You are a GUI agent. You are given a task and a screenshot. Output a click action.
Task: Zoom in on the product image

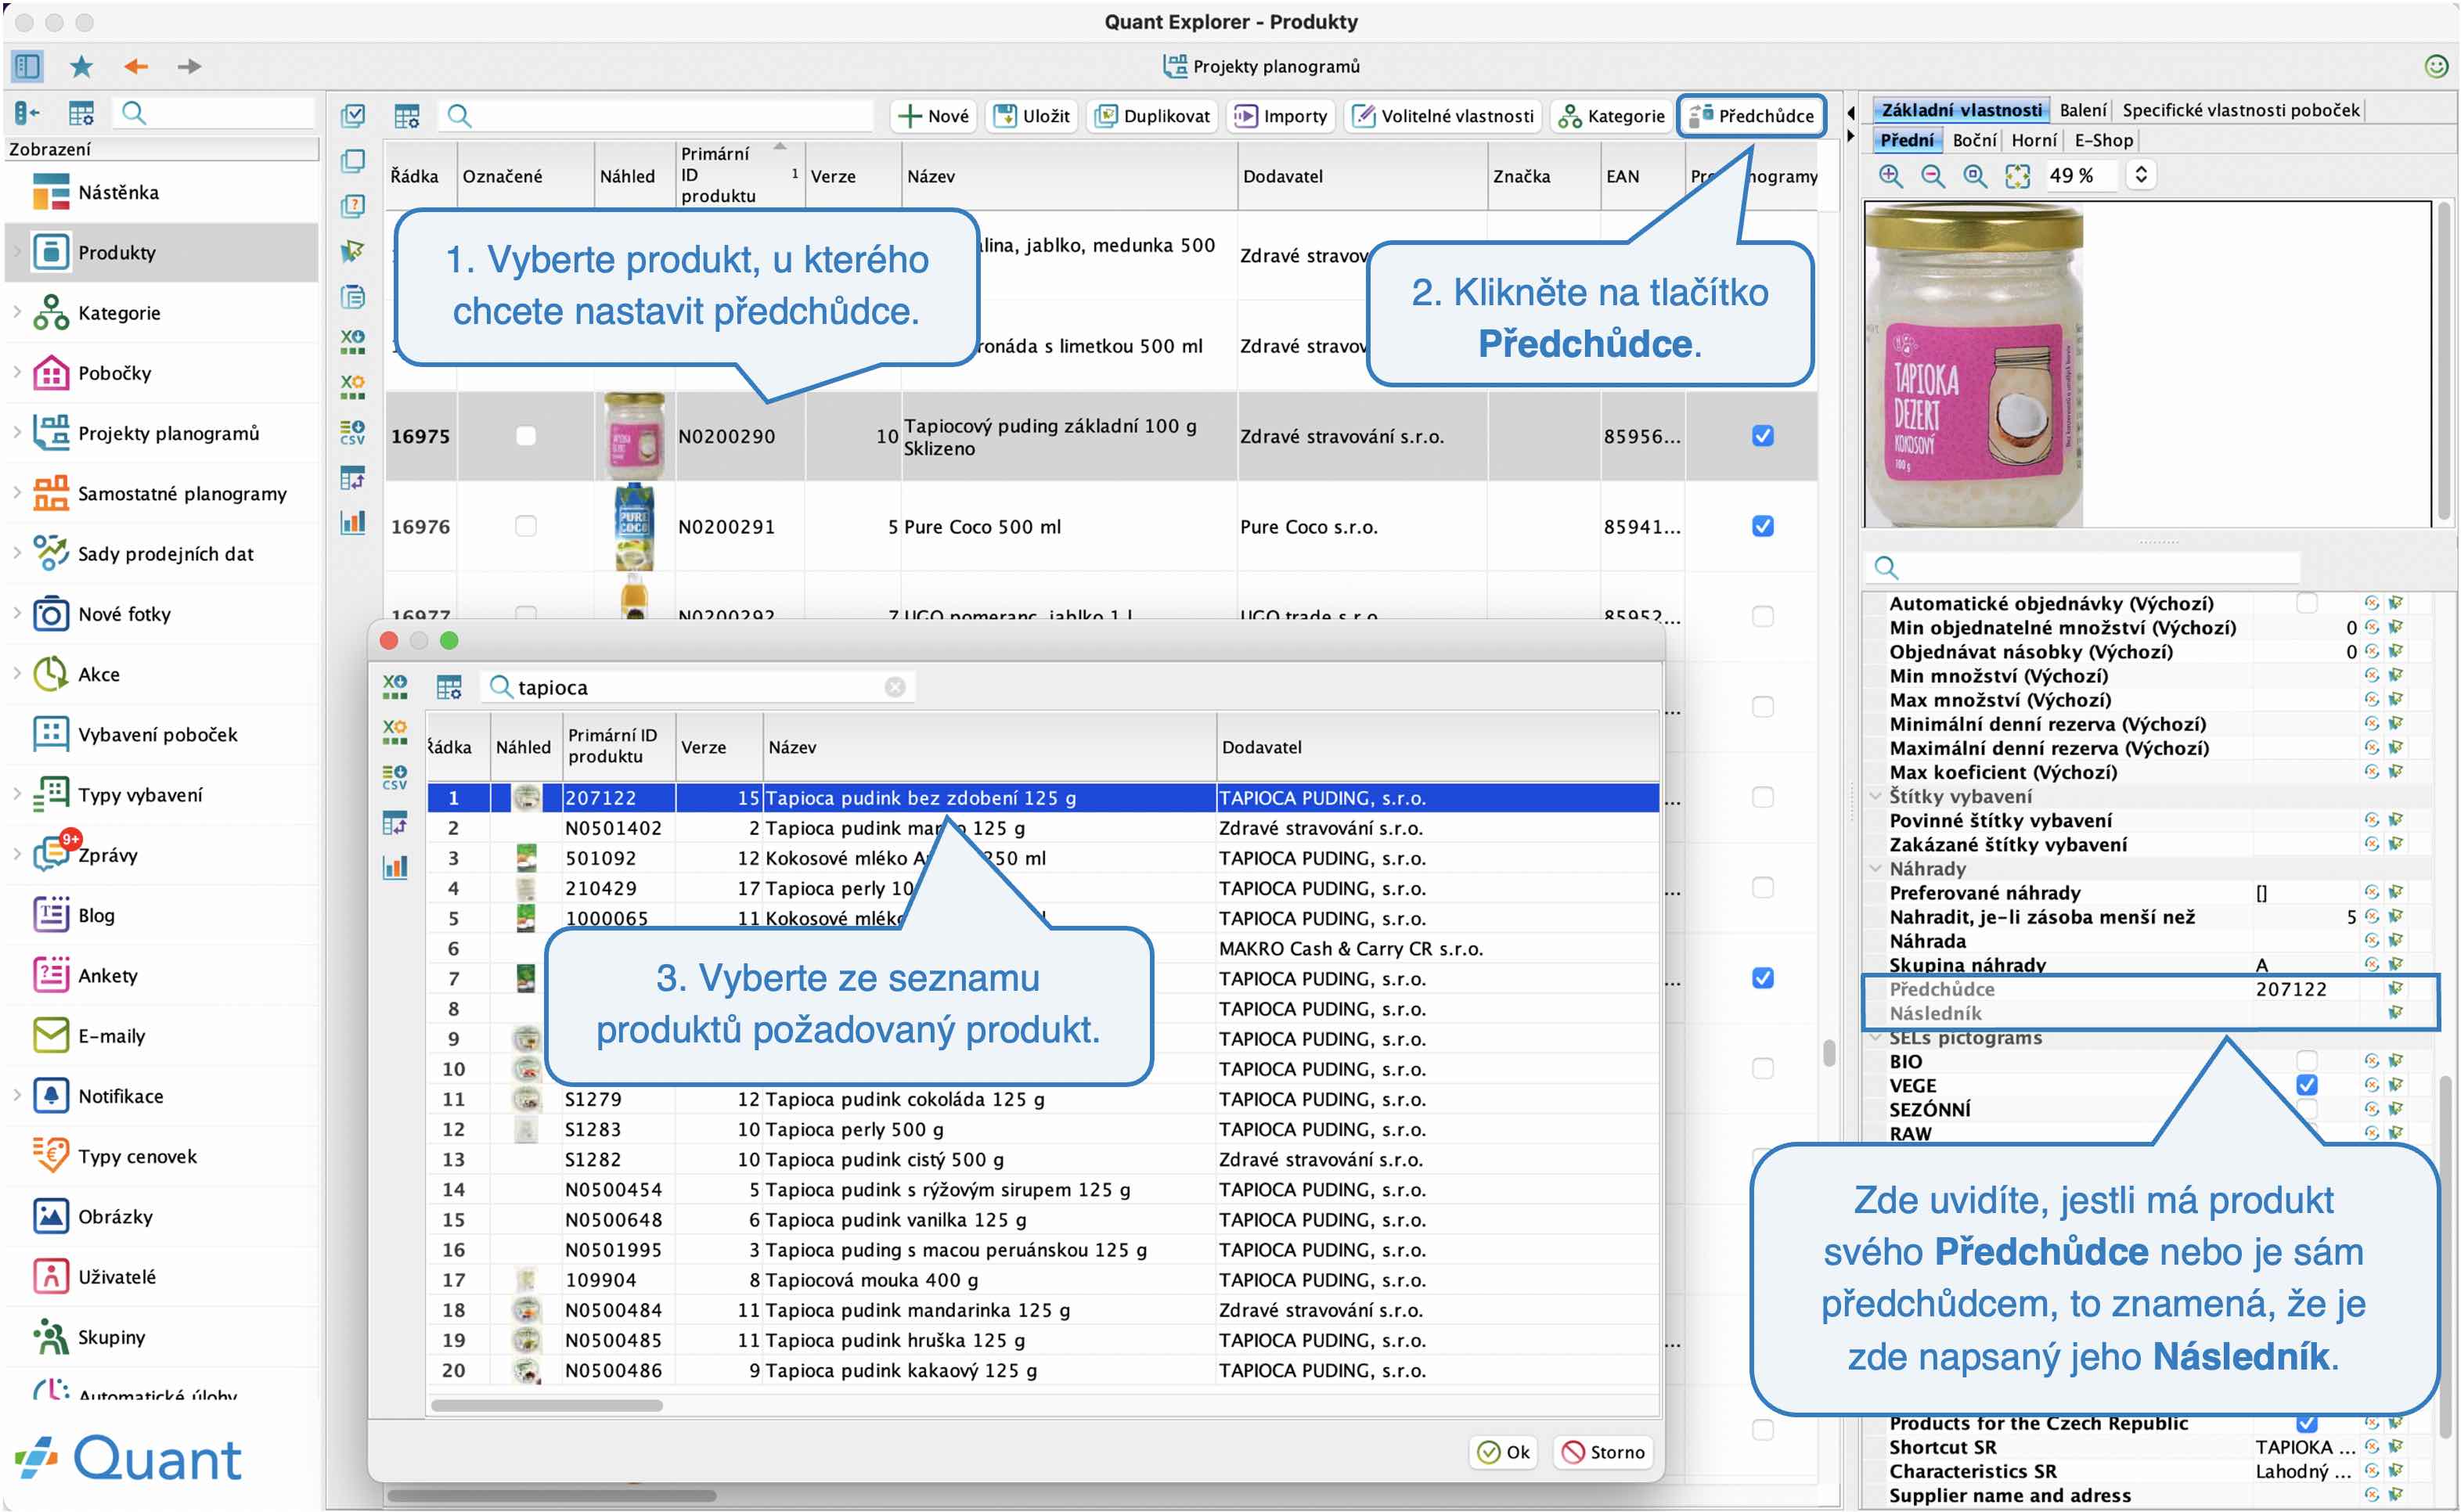[x=1889, y=176]
